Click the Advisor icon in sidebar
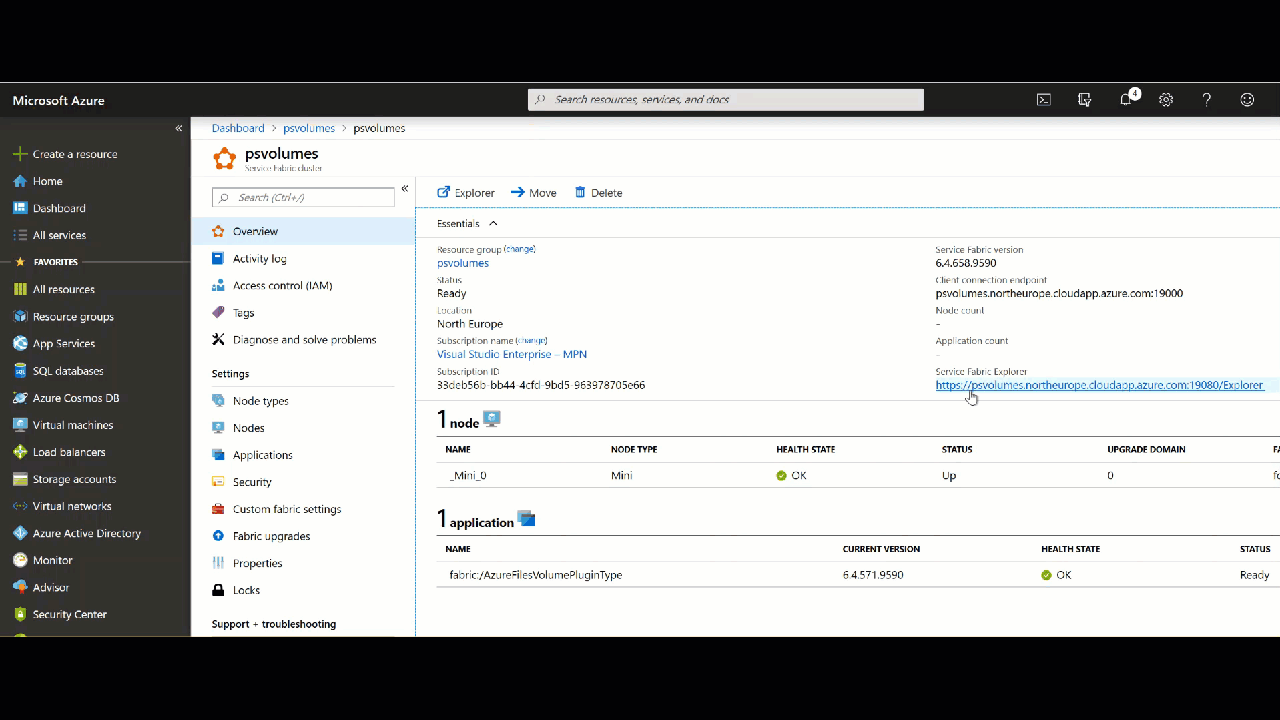 [20, 587]
